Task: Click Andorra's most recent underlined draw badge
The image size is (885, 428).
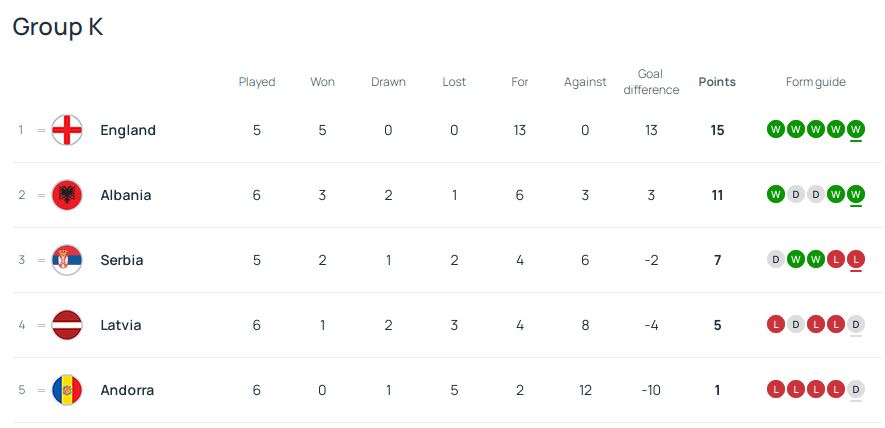Action: coord(855,390)
